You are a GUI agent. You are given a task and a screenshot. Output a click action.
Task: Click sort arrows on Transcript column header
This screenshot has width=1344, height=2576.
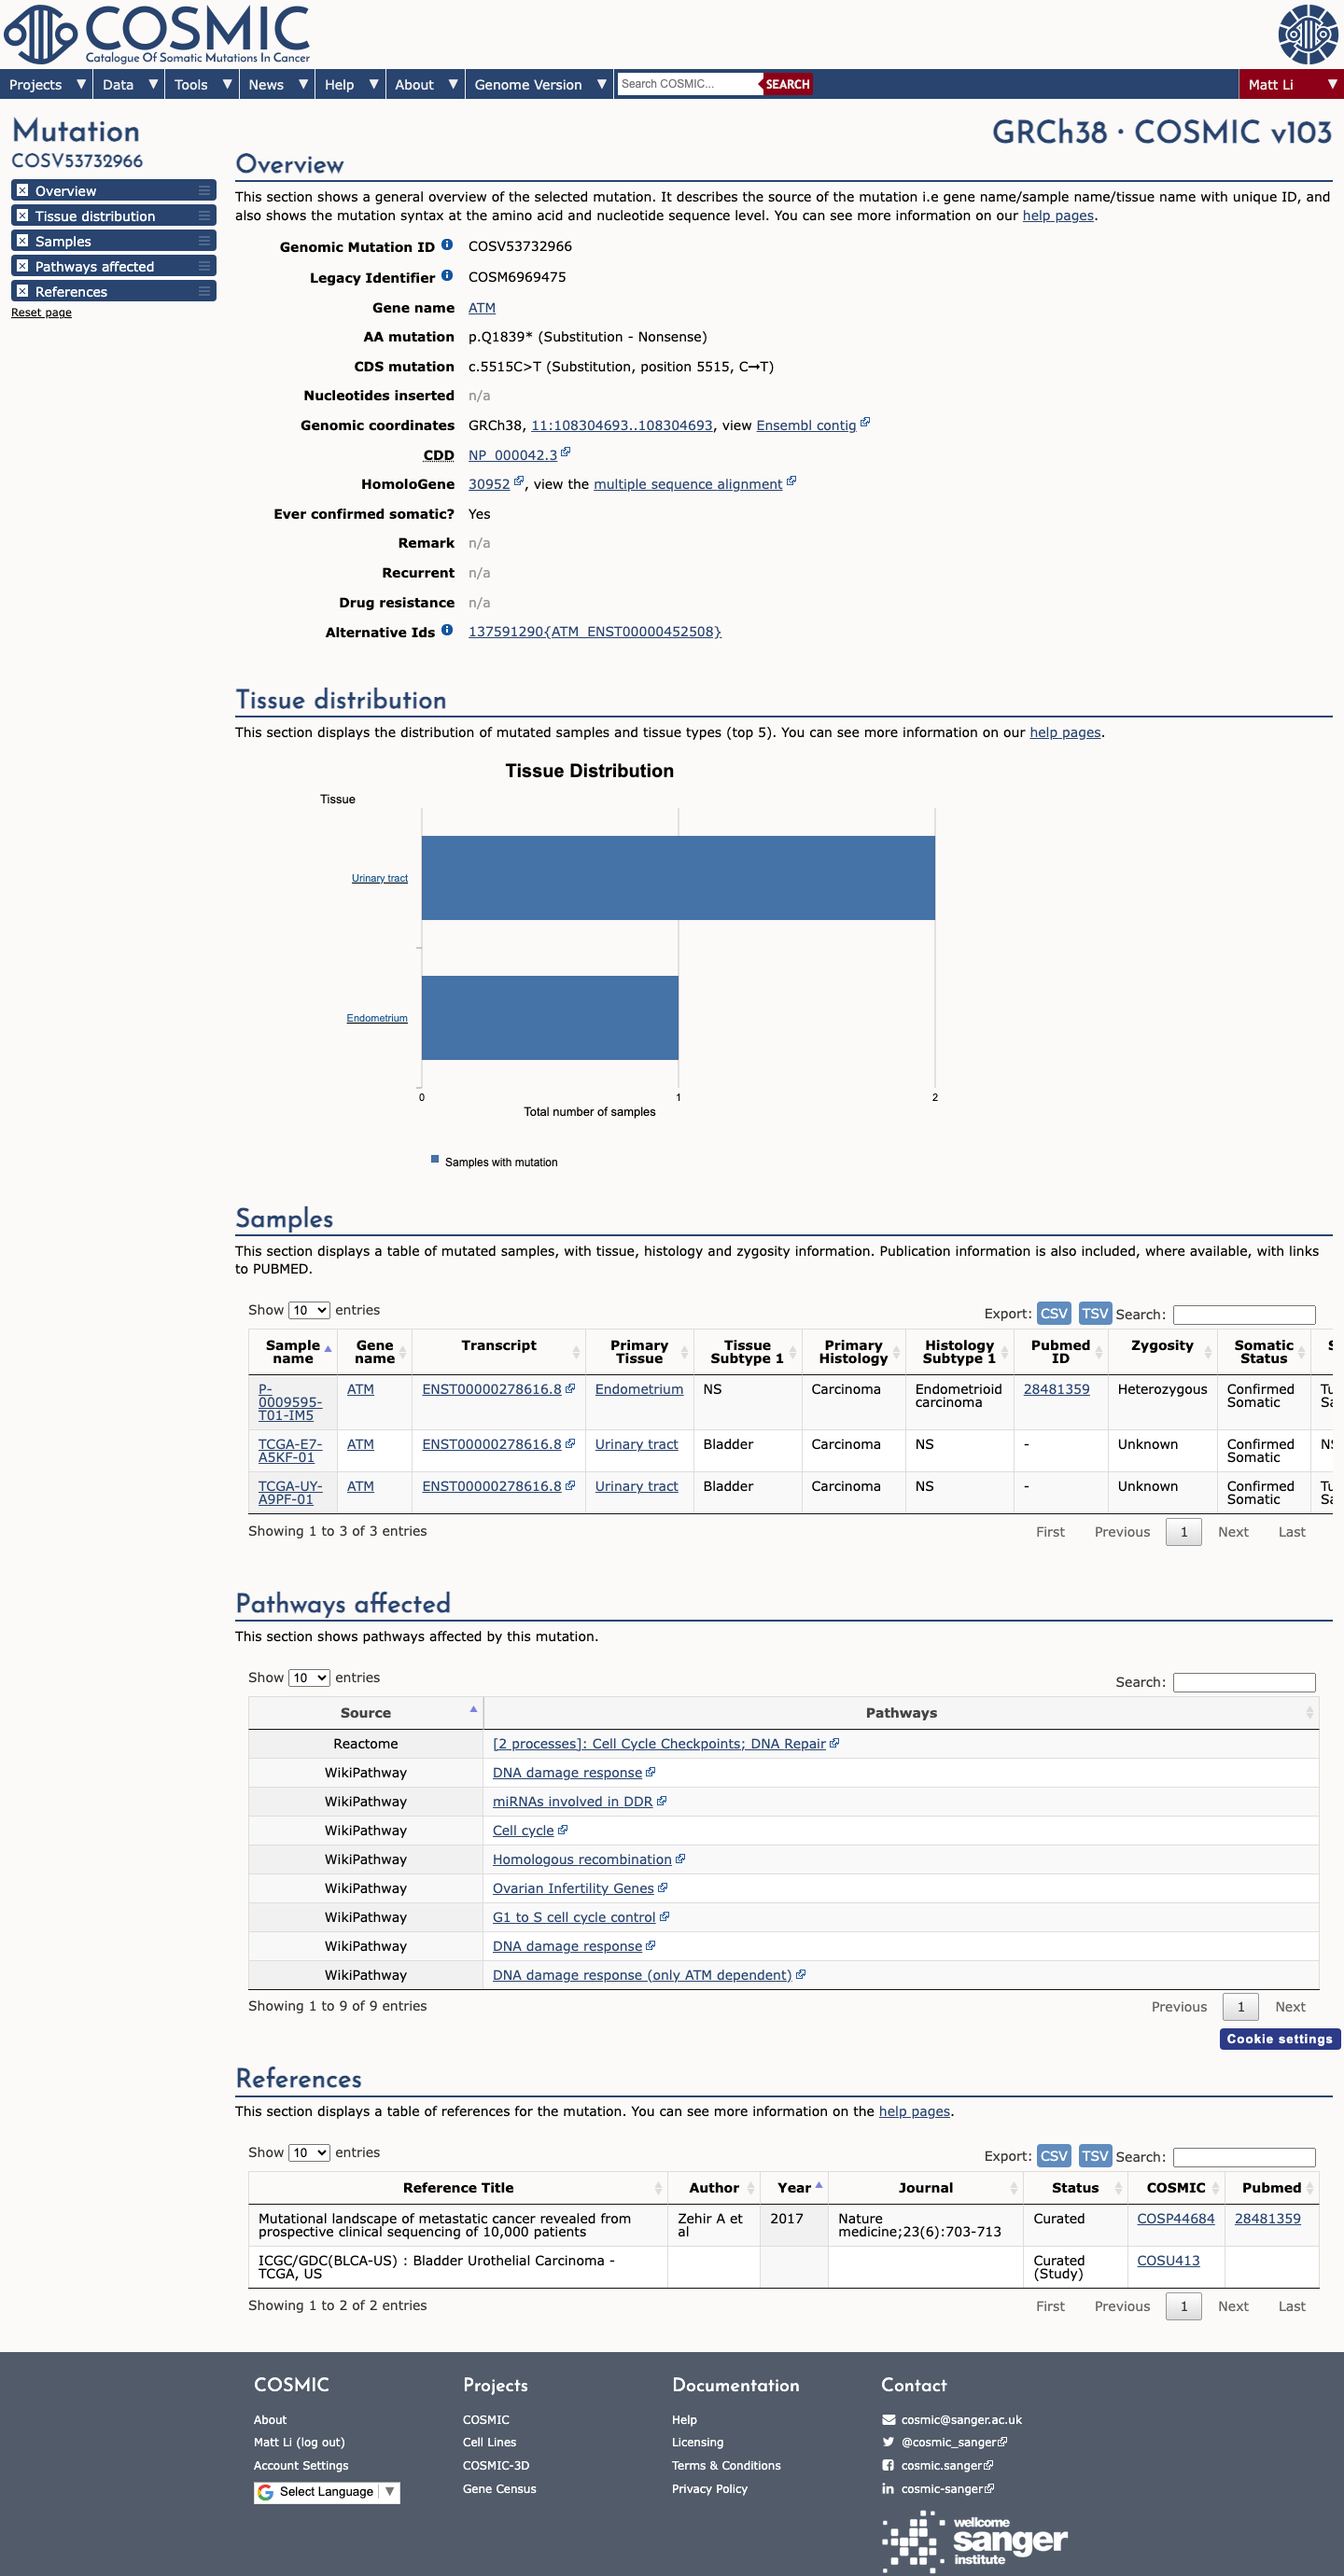point(576,1352)
